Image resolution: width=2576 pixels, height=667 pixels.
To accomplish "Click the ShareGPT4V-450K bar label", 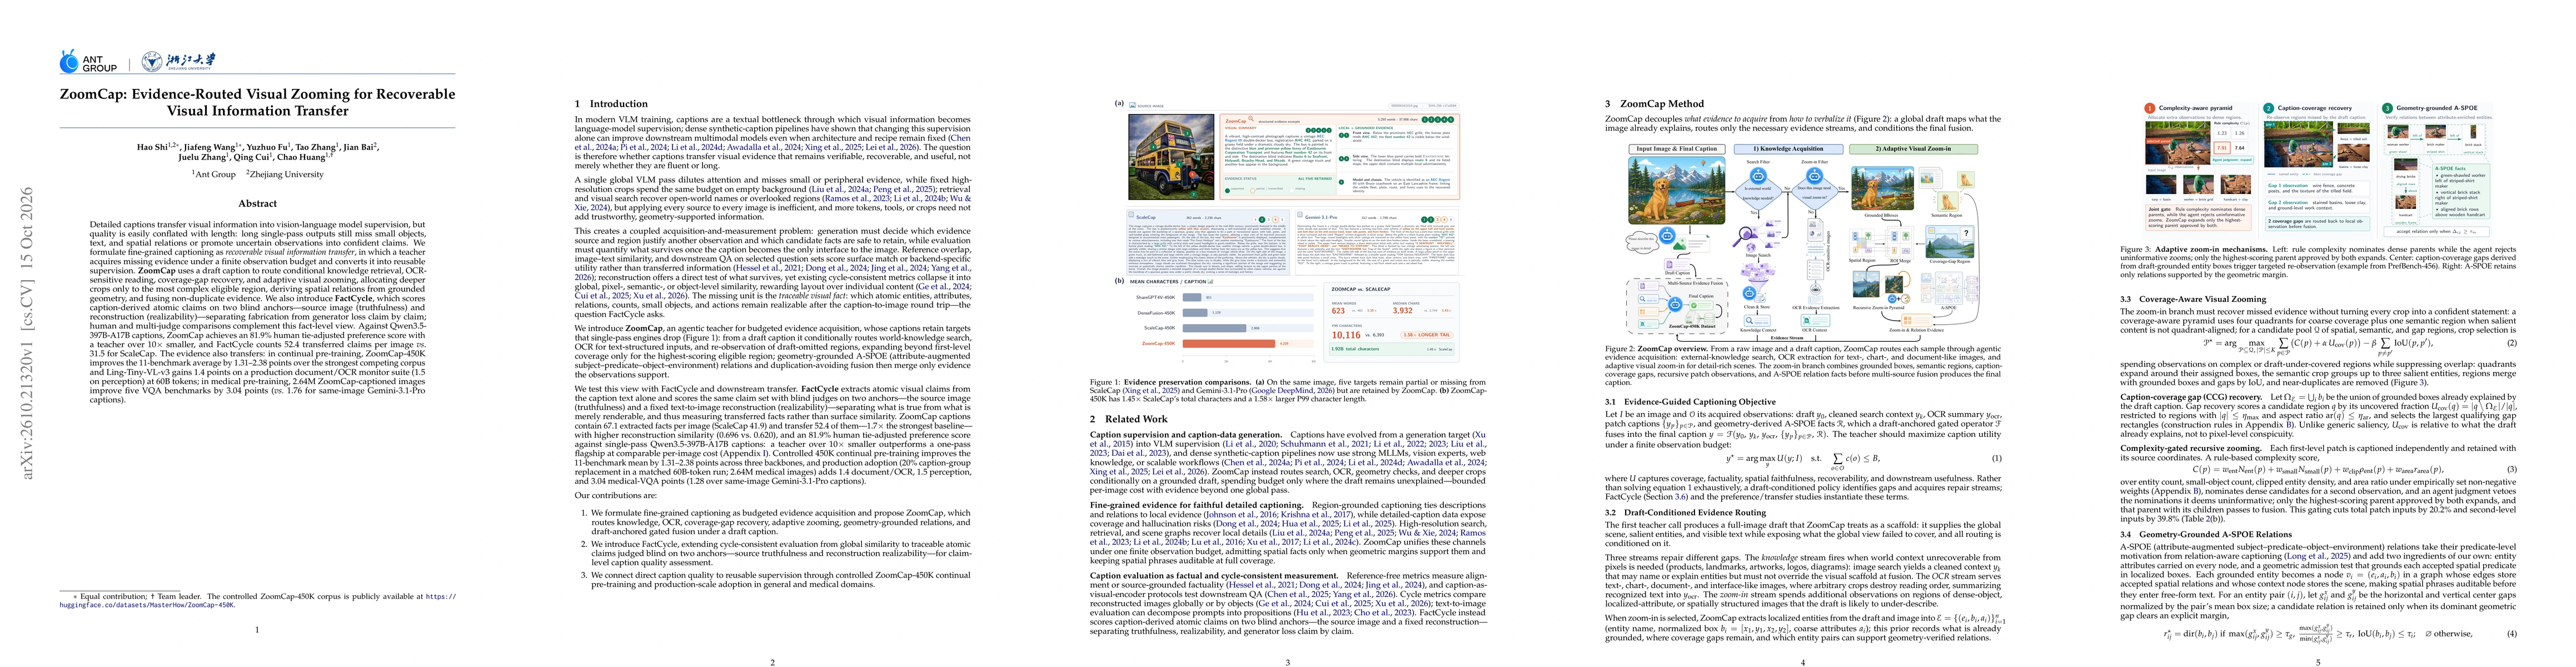I will click(x=1155, y=298).
